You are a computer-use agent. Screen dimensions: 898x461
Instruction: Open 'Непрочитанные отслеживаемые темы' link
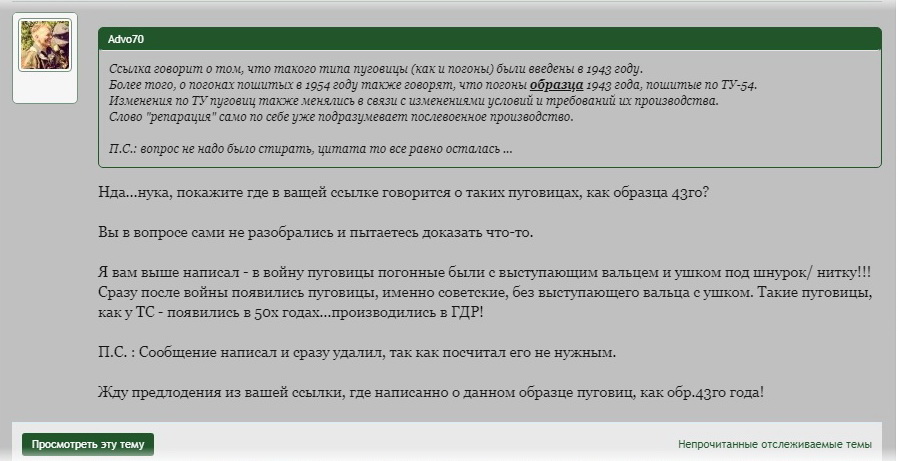click(x=775, y=444)
